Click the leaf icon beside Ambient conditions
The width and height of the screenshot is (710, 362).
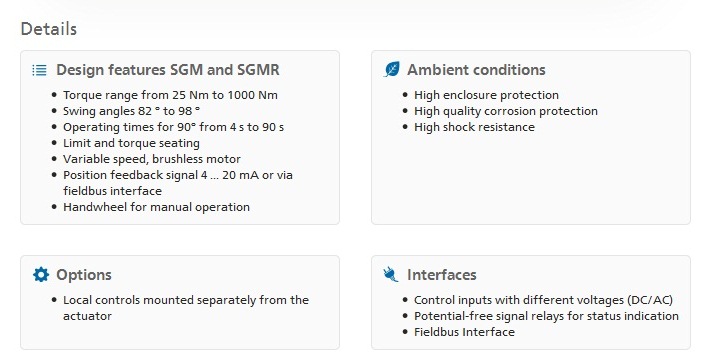tap(392, 69)
